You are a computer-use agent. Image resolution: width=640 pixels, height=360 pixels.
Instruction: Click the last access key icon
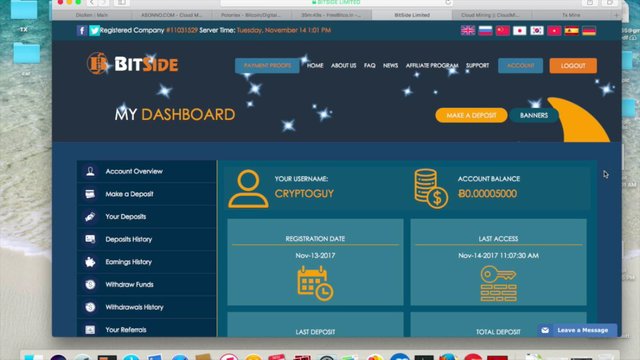click(x=498, y=284)
